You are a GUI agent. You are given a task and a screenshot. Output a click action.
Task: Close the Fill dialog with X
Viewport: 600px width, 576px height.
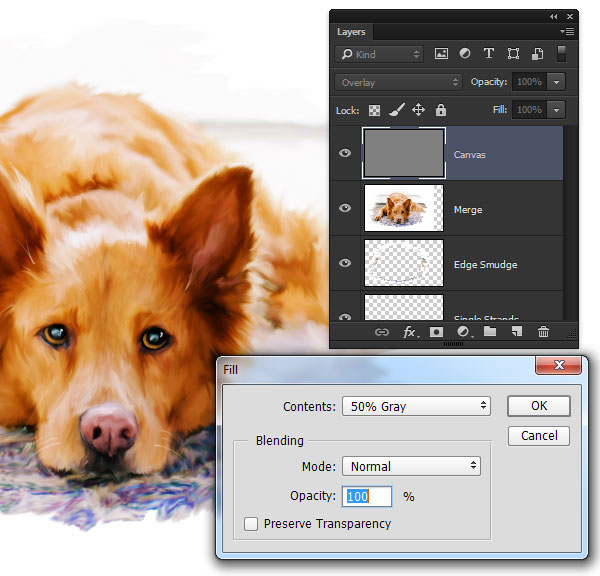click(x=559, y=365)
